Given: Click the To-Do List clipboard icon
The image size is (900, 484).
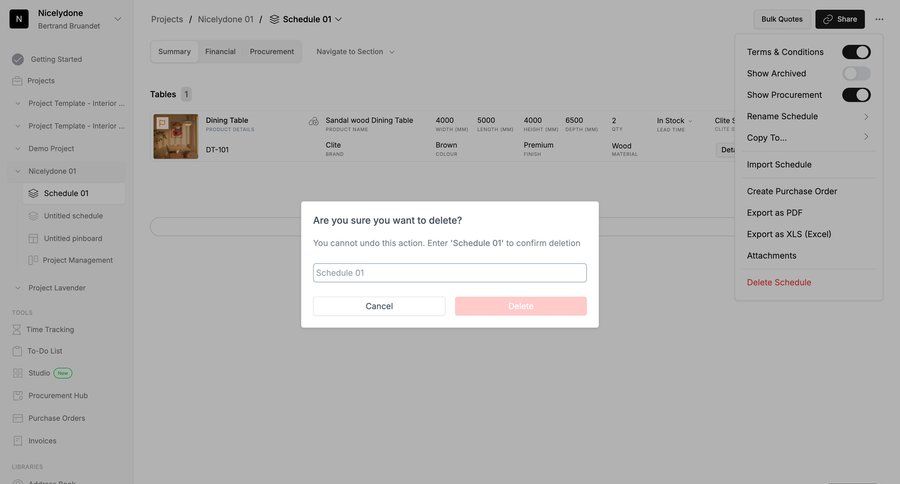Looking at the screenshot, I should pos(17,351).
